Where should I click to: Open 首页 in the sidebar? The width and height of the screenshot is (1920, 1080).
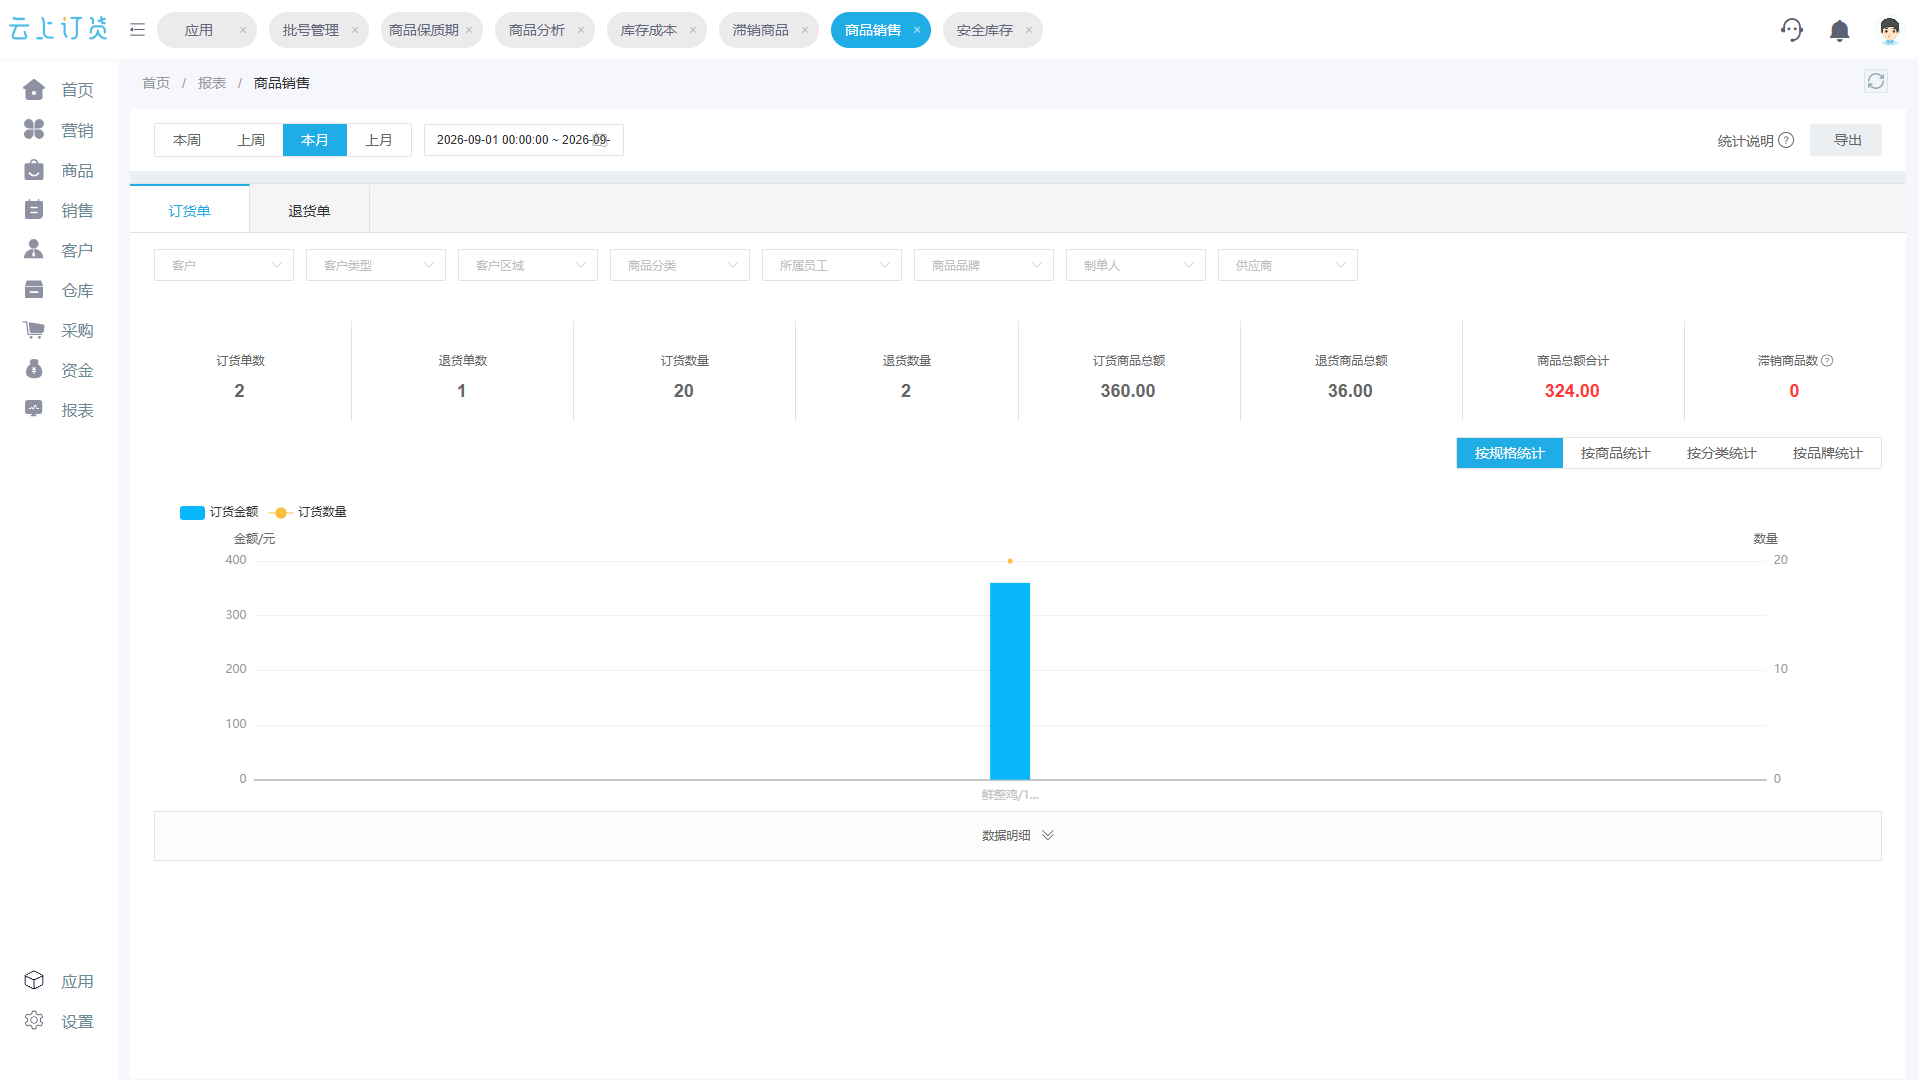click(x=59, y=90)
